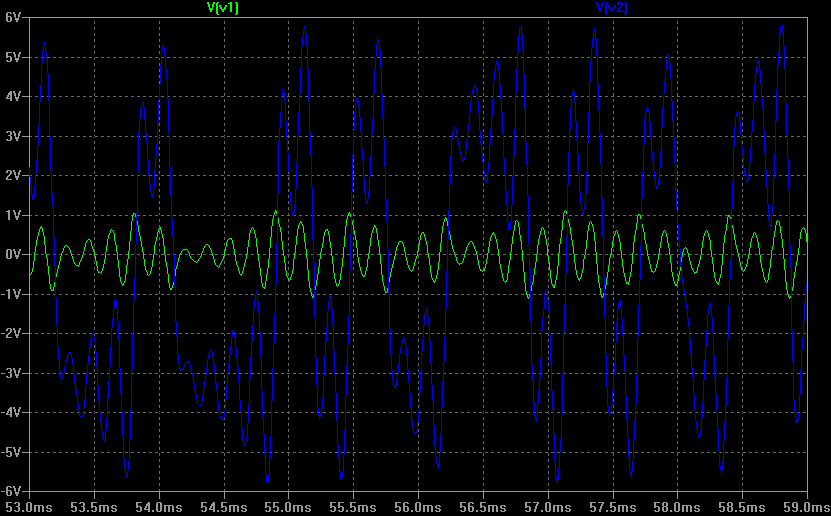
Task: Click the 59.0ms time axis label
Action: [807, 508]
